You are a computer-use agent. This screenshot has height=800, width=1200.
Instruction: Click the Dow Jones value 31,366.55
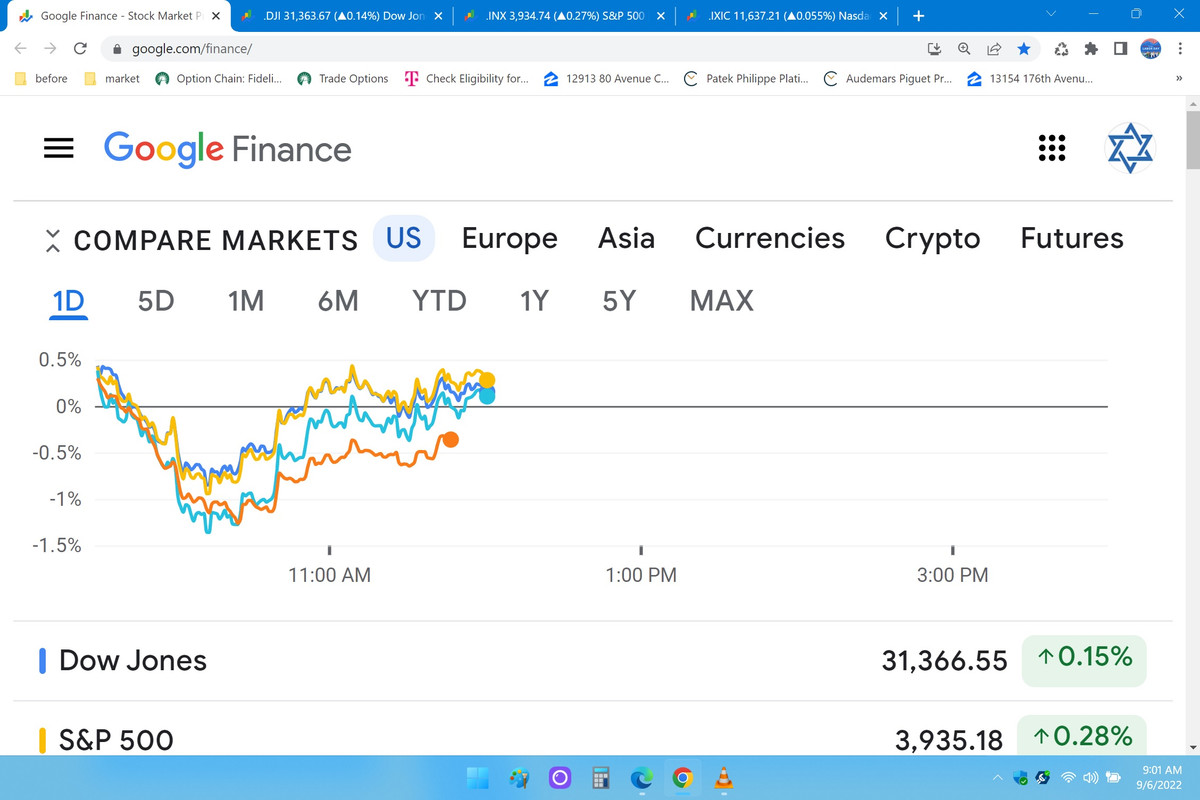click(x=944, y=660)
